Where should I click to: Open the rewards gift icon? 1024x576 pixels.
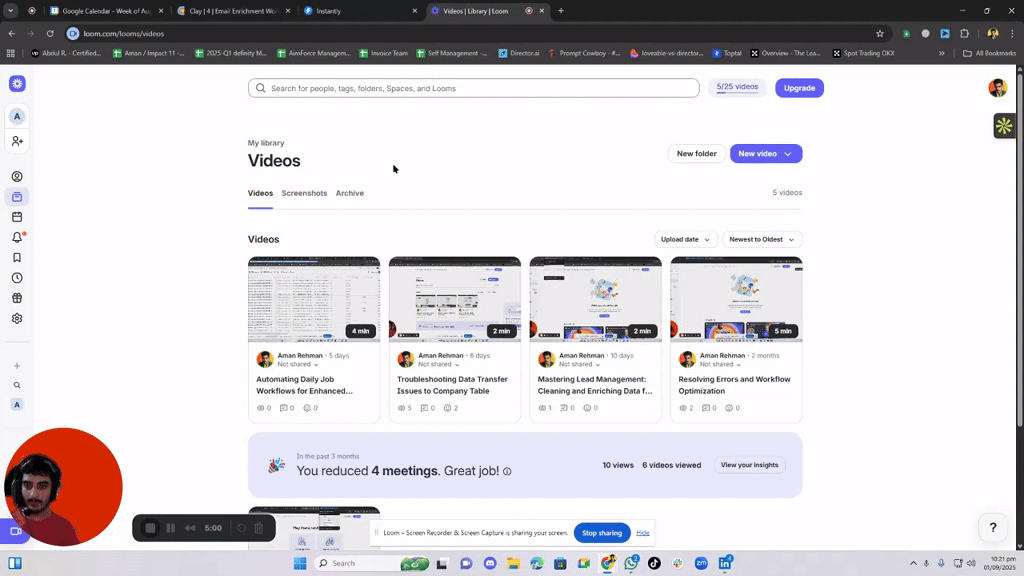coord(16,297)
